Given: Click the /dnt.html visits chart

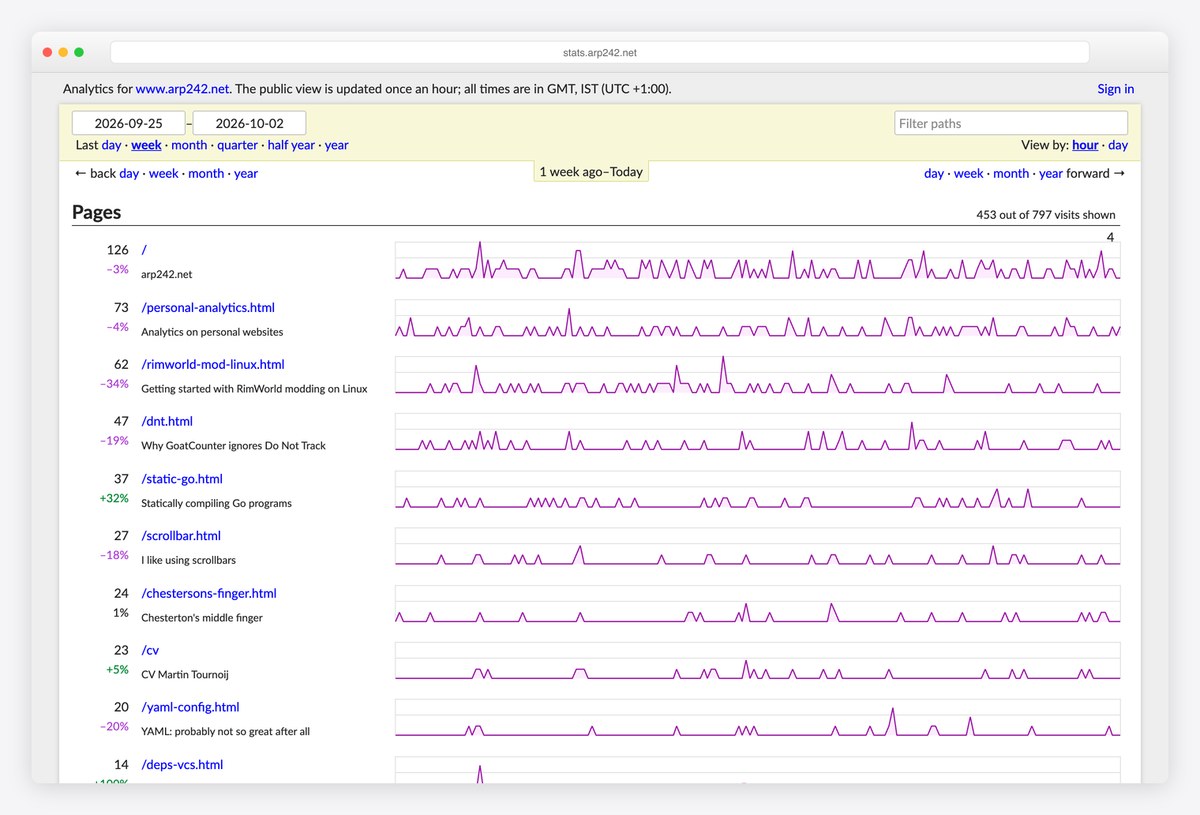Looking at the screenshot, I should tap(757, 431).
